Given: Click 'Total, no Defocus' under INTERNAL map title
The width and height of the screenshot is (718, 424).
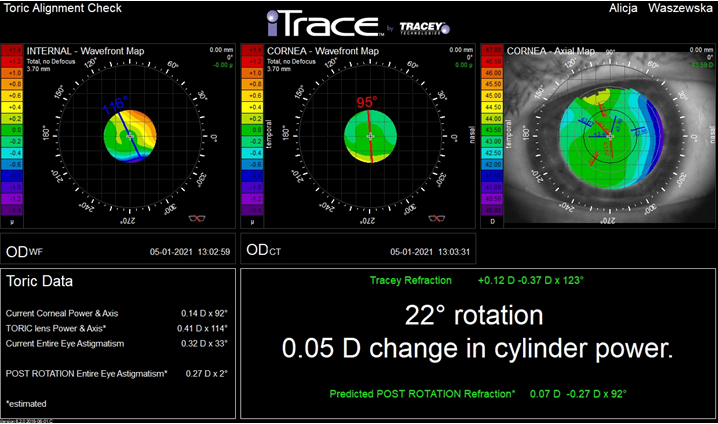Looking at the screenshot, I should pos(51,61).
